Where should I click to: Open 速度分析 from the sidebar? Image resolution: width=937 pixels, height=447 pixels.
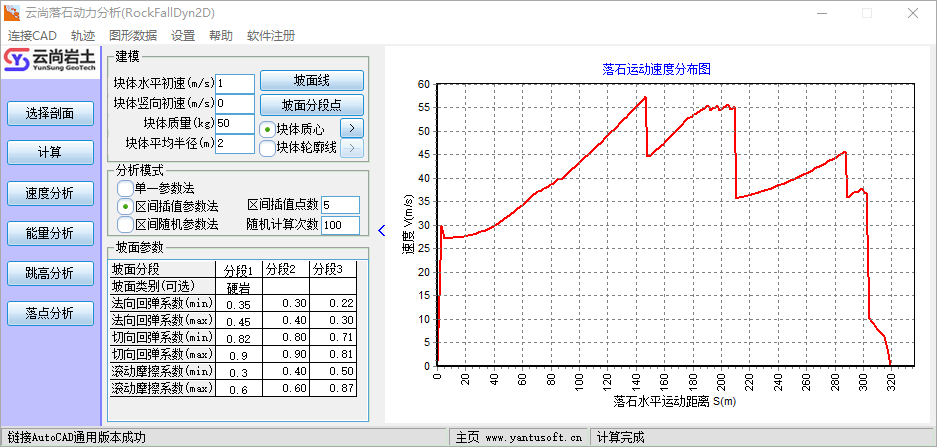coord(50,193)
